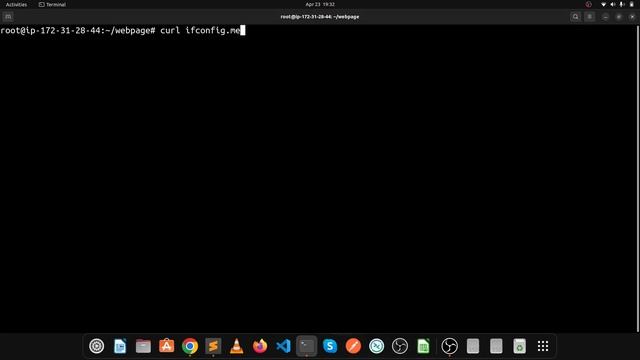Show Applications grid in the dock
This screenshot has width=640, height=360.
(543, 346)
